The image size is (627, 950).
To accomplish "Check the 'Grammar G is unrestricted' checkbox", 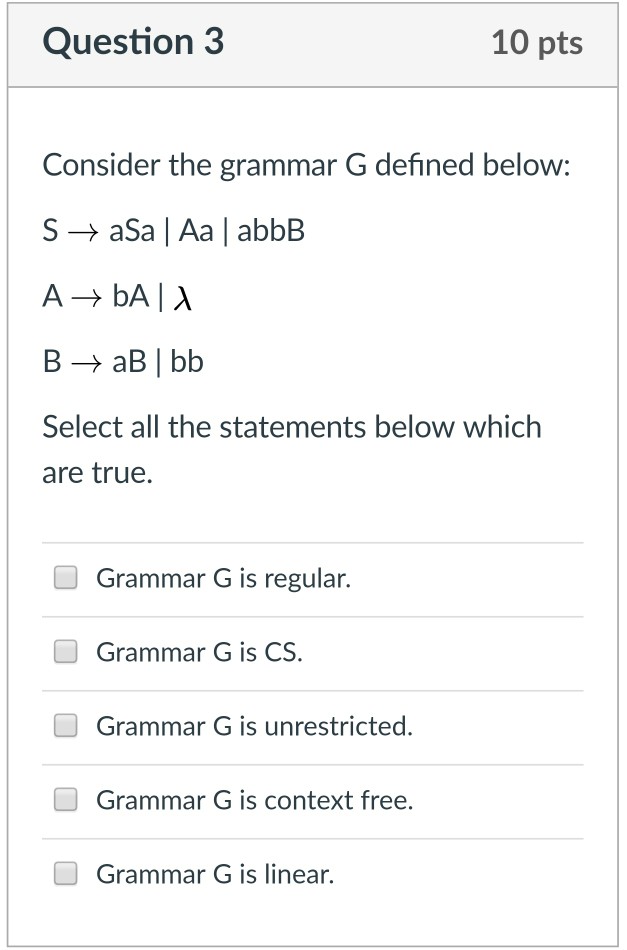I will pos(65,725).
